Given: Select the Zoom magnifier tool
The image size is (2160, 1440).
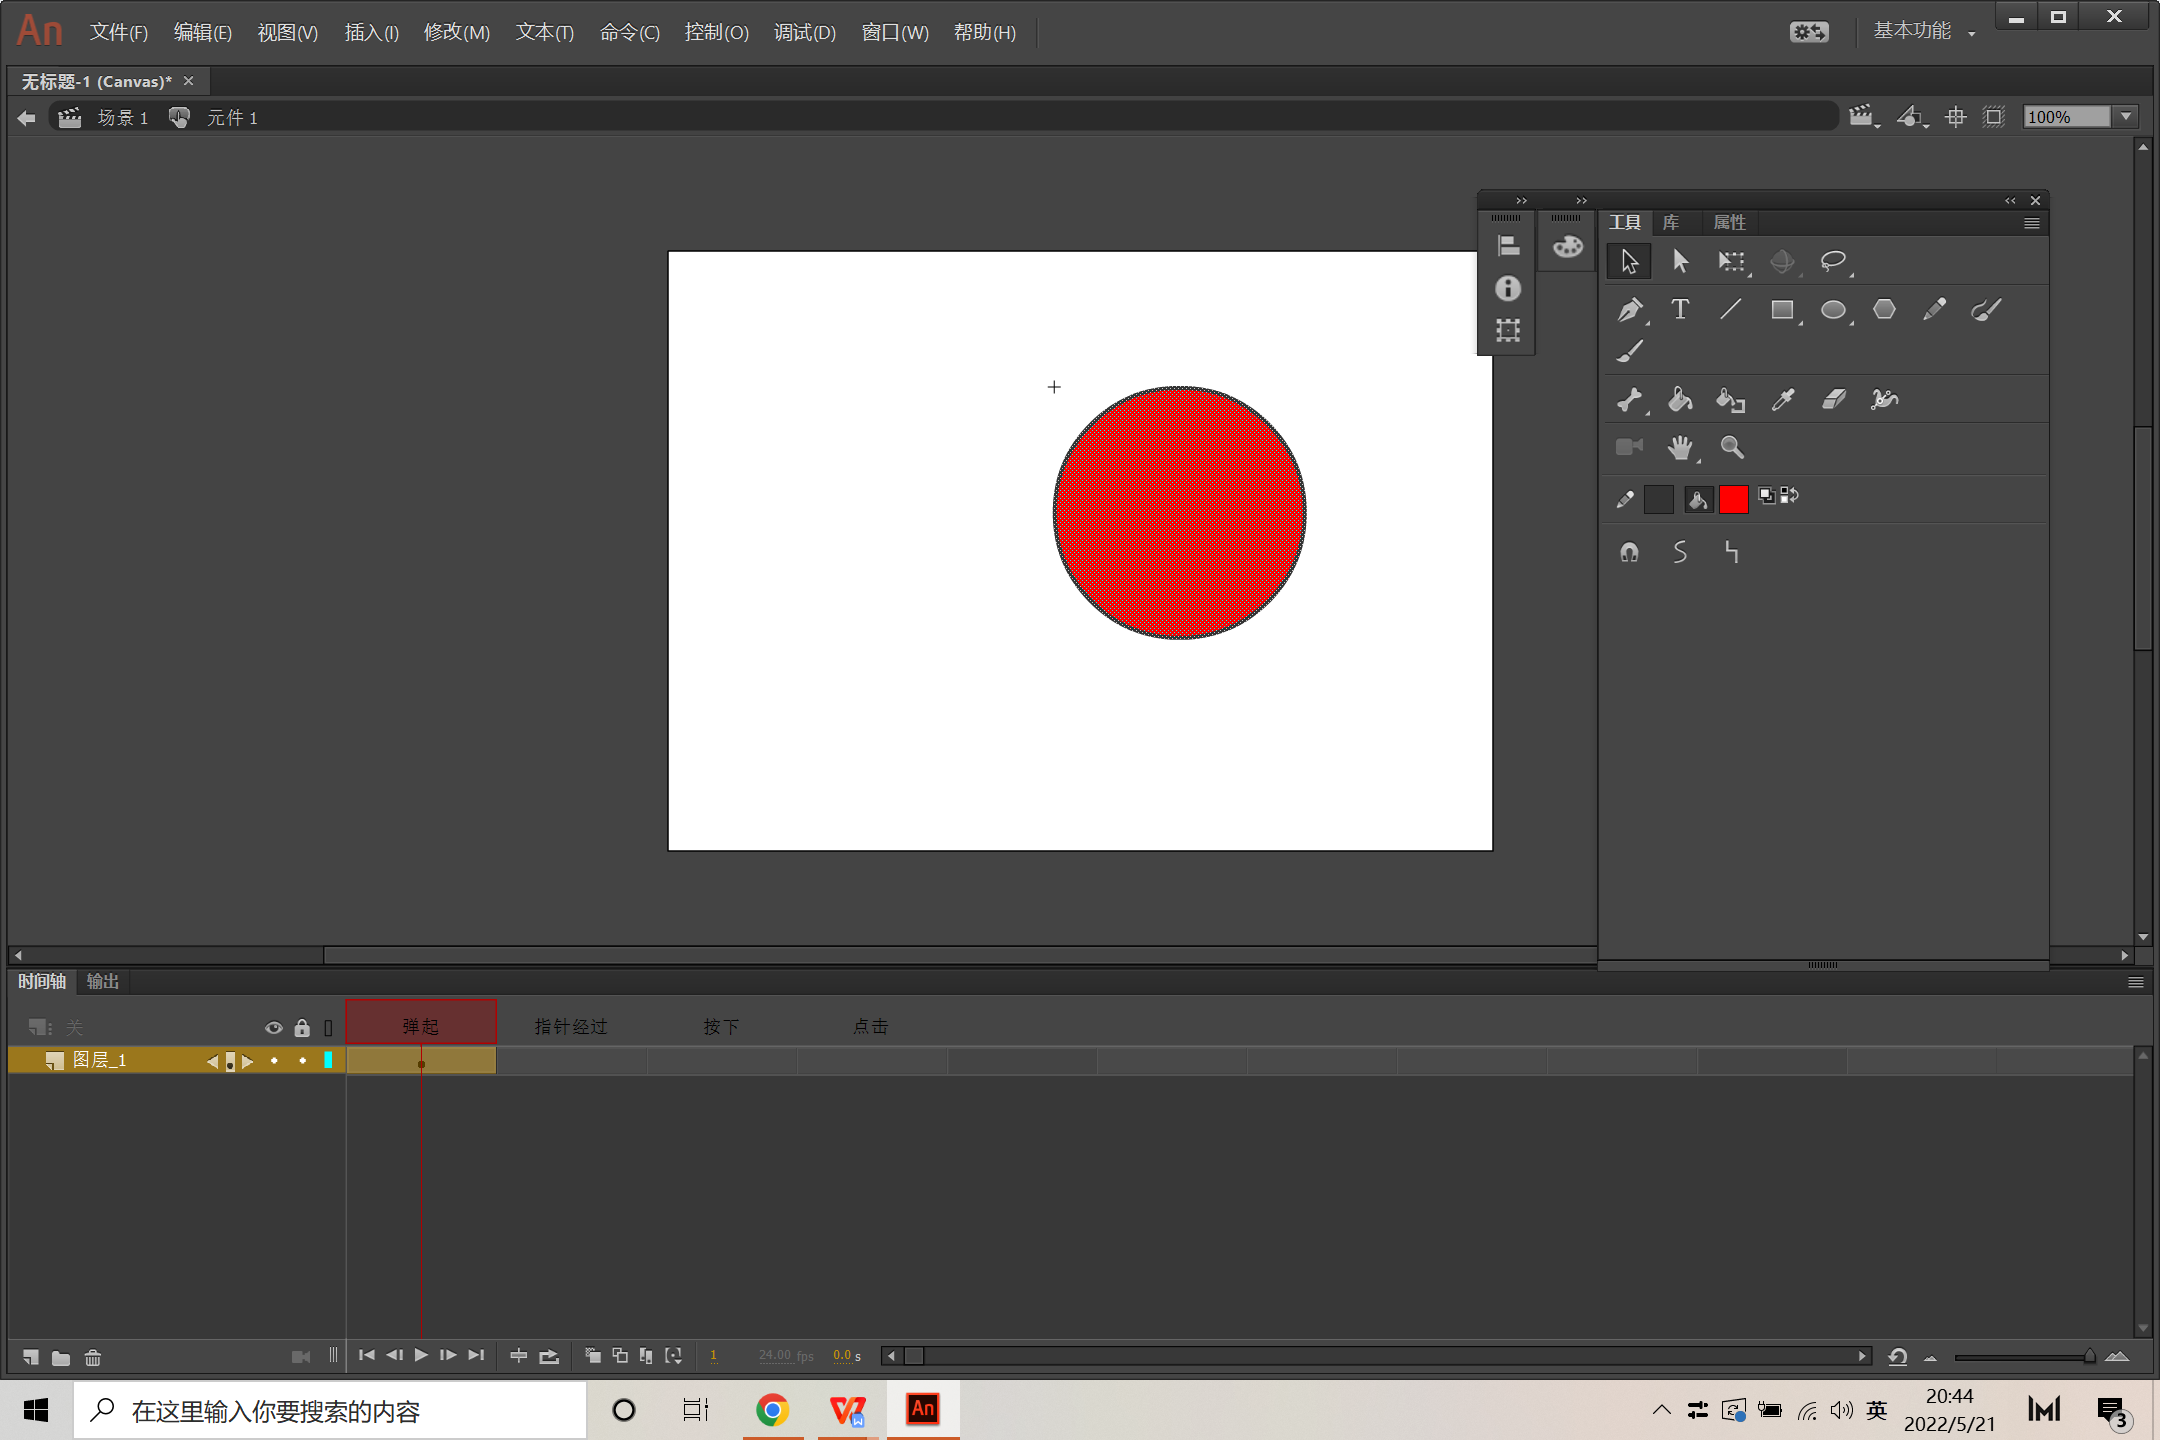Looking at the screenshot, I should 1731,447.
